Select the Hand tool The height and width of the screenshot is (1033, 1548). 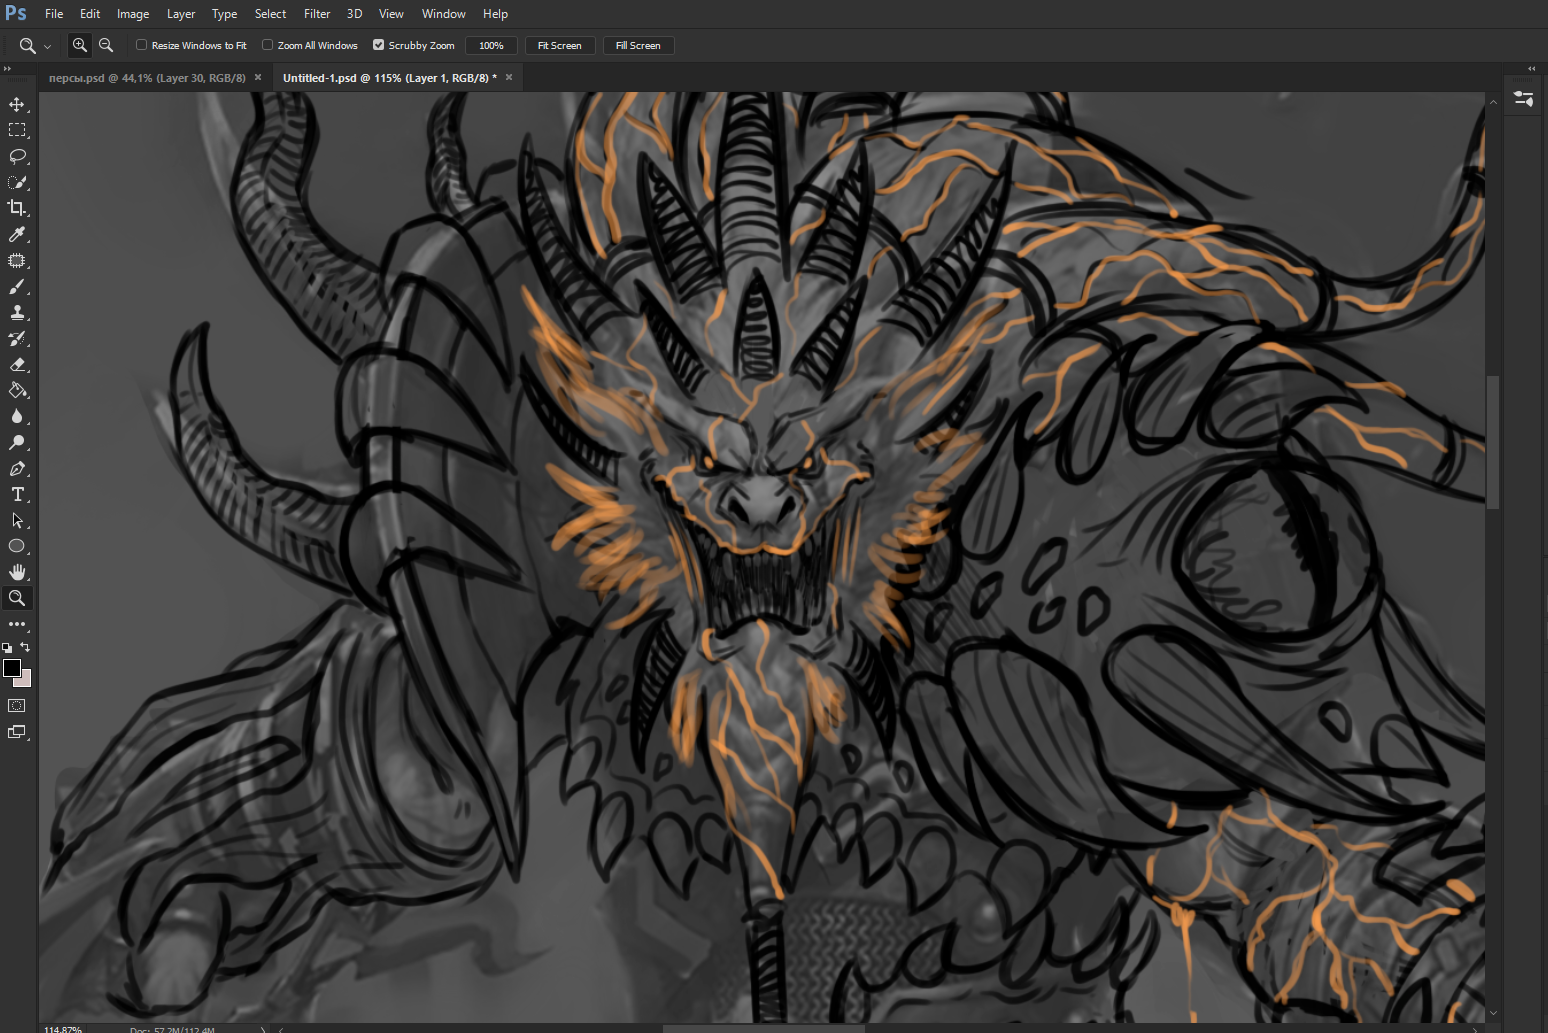pos(17,572)
